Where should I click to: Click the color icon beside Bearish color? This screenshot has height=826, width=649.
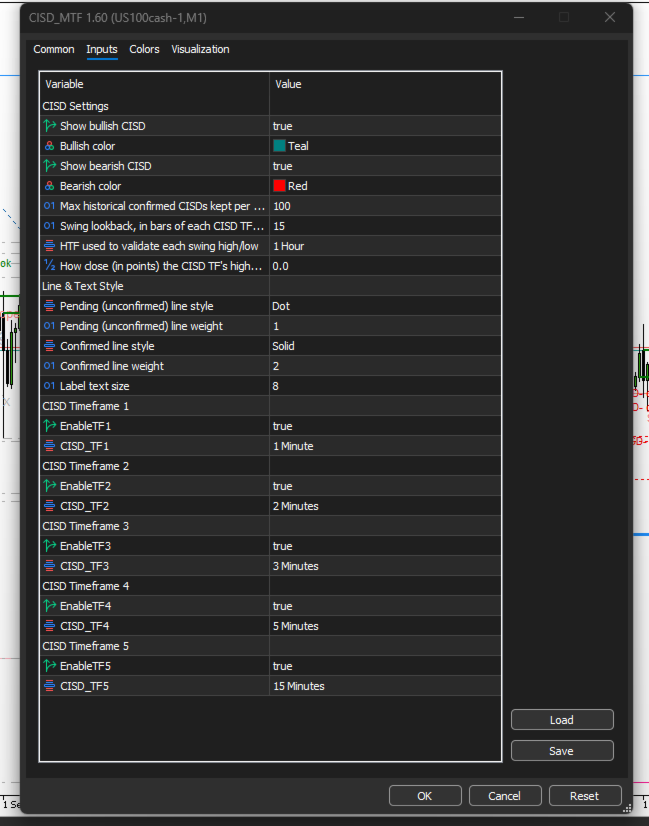click(50, 186)
